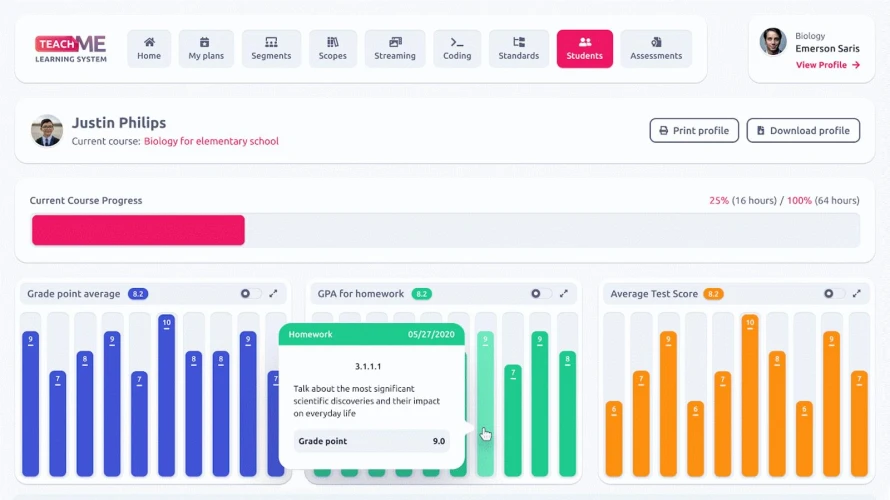
Task: Open the Assessments section
Action: [x=656, y=49]
